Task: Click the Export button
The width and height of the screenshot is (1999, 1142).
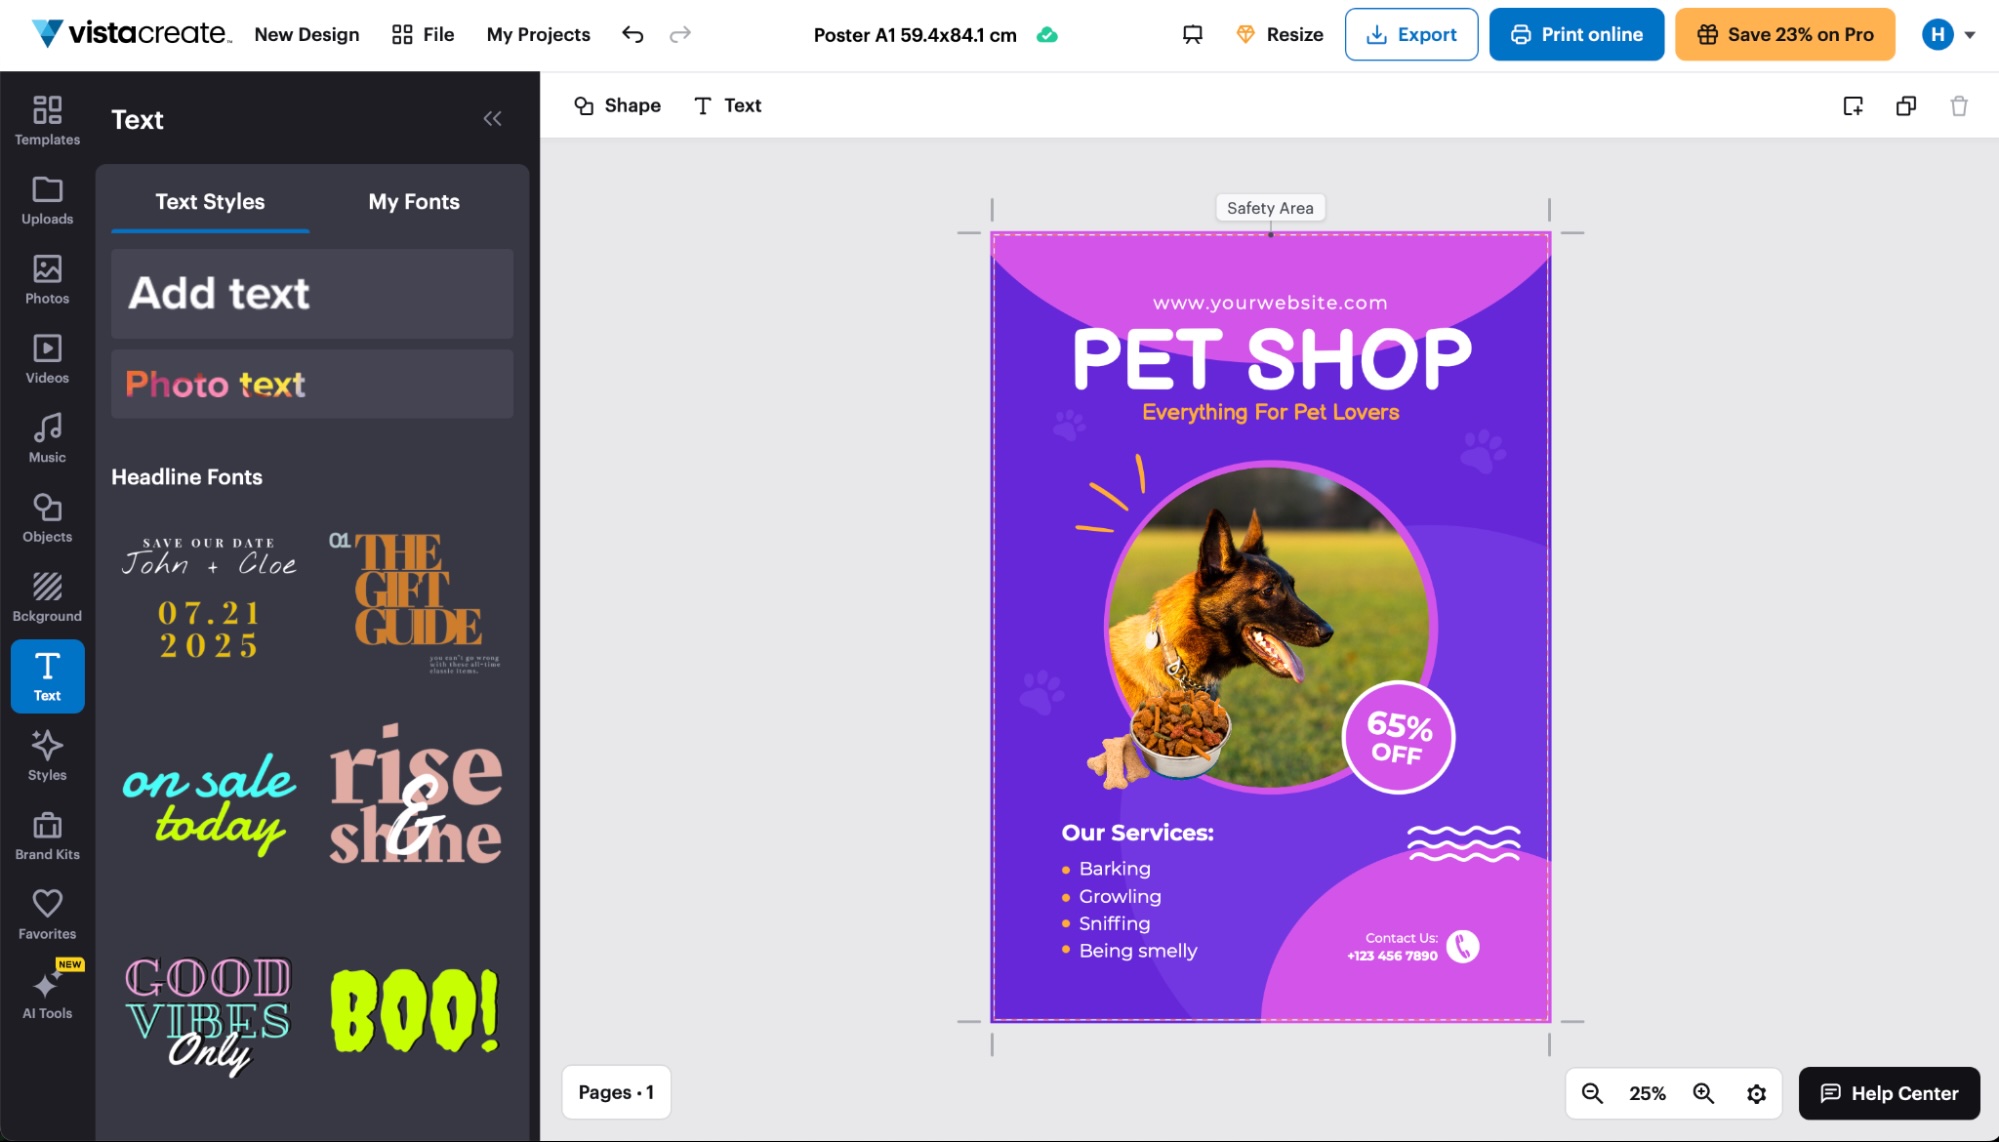Action: (1411, 33)
